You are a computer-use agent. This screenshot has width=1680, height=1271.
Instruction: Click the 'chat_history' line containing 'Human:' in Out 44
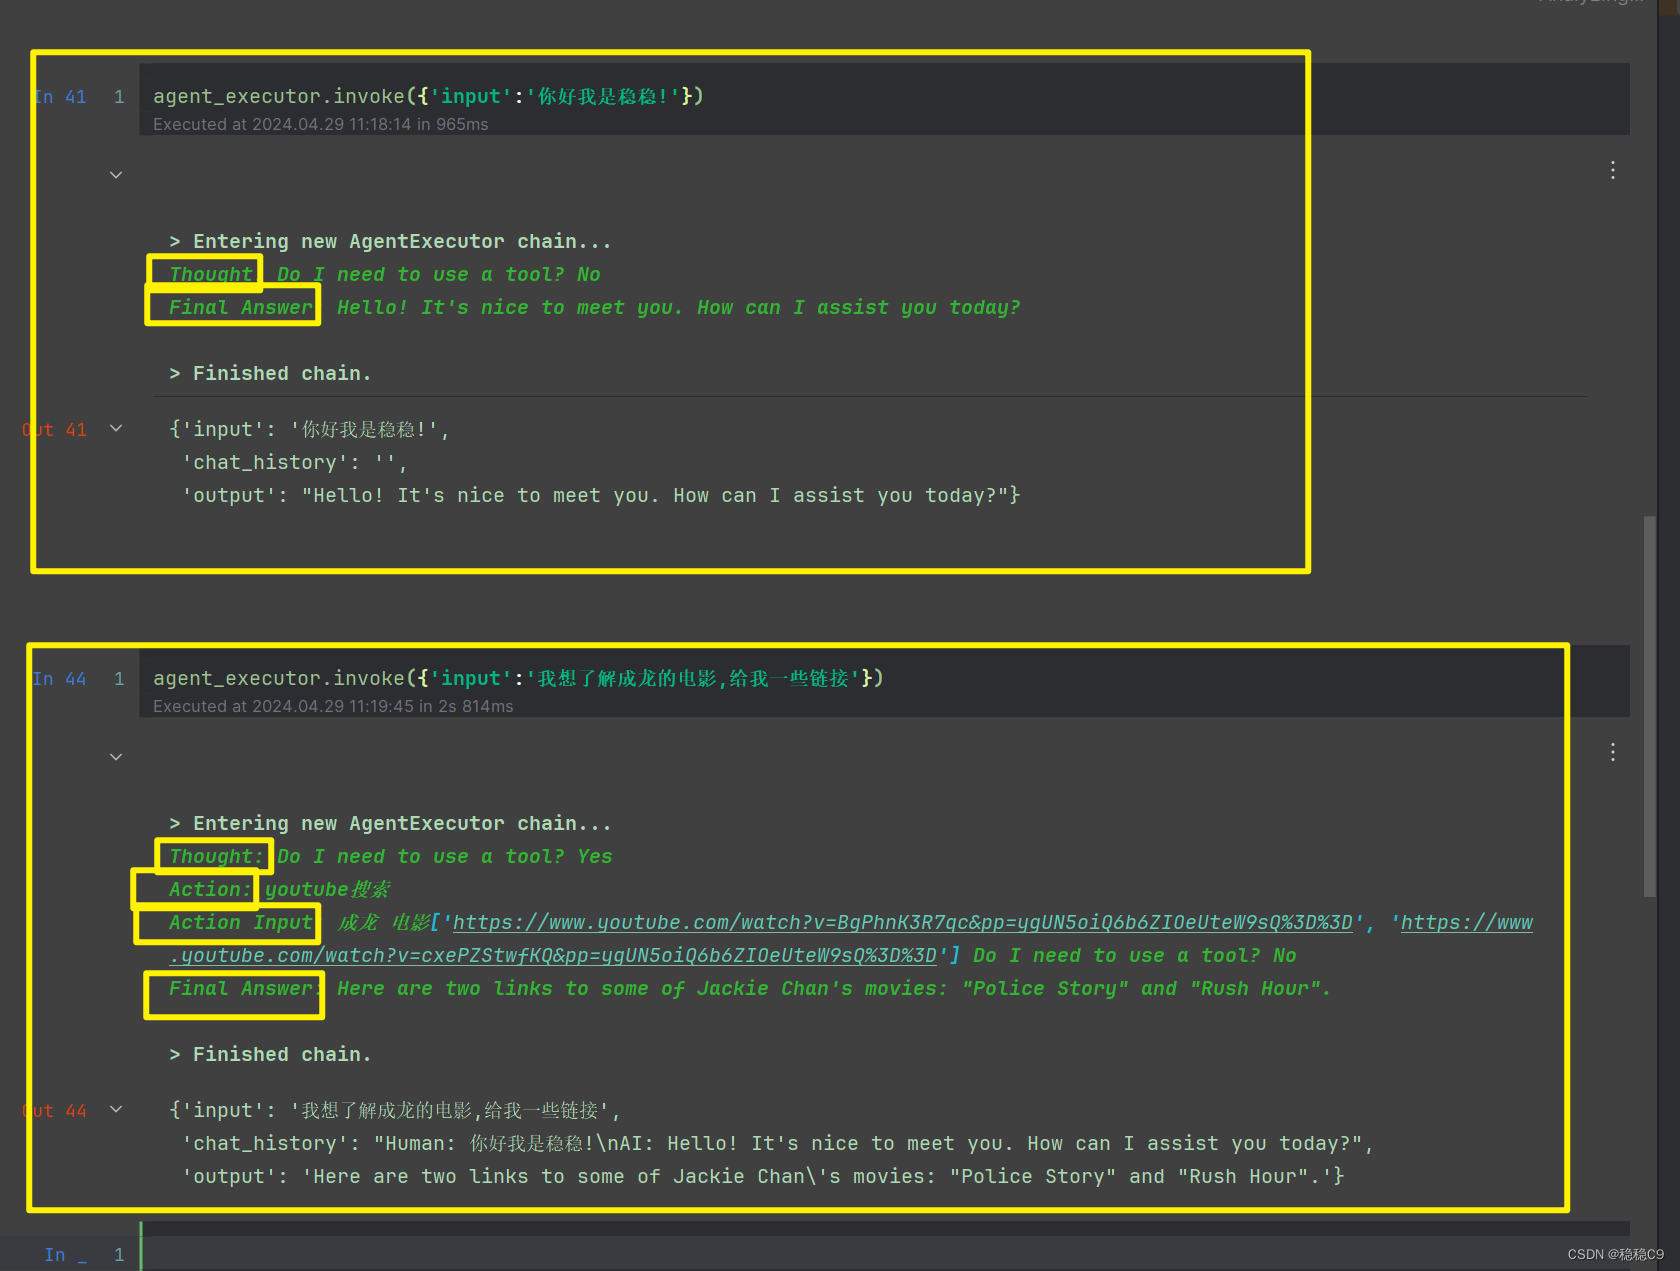coord(778,1143)
